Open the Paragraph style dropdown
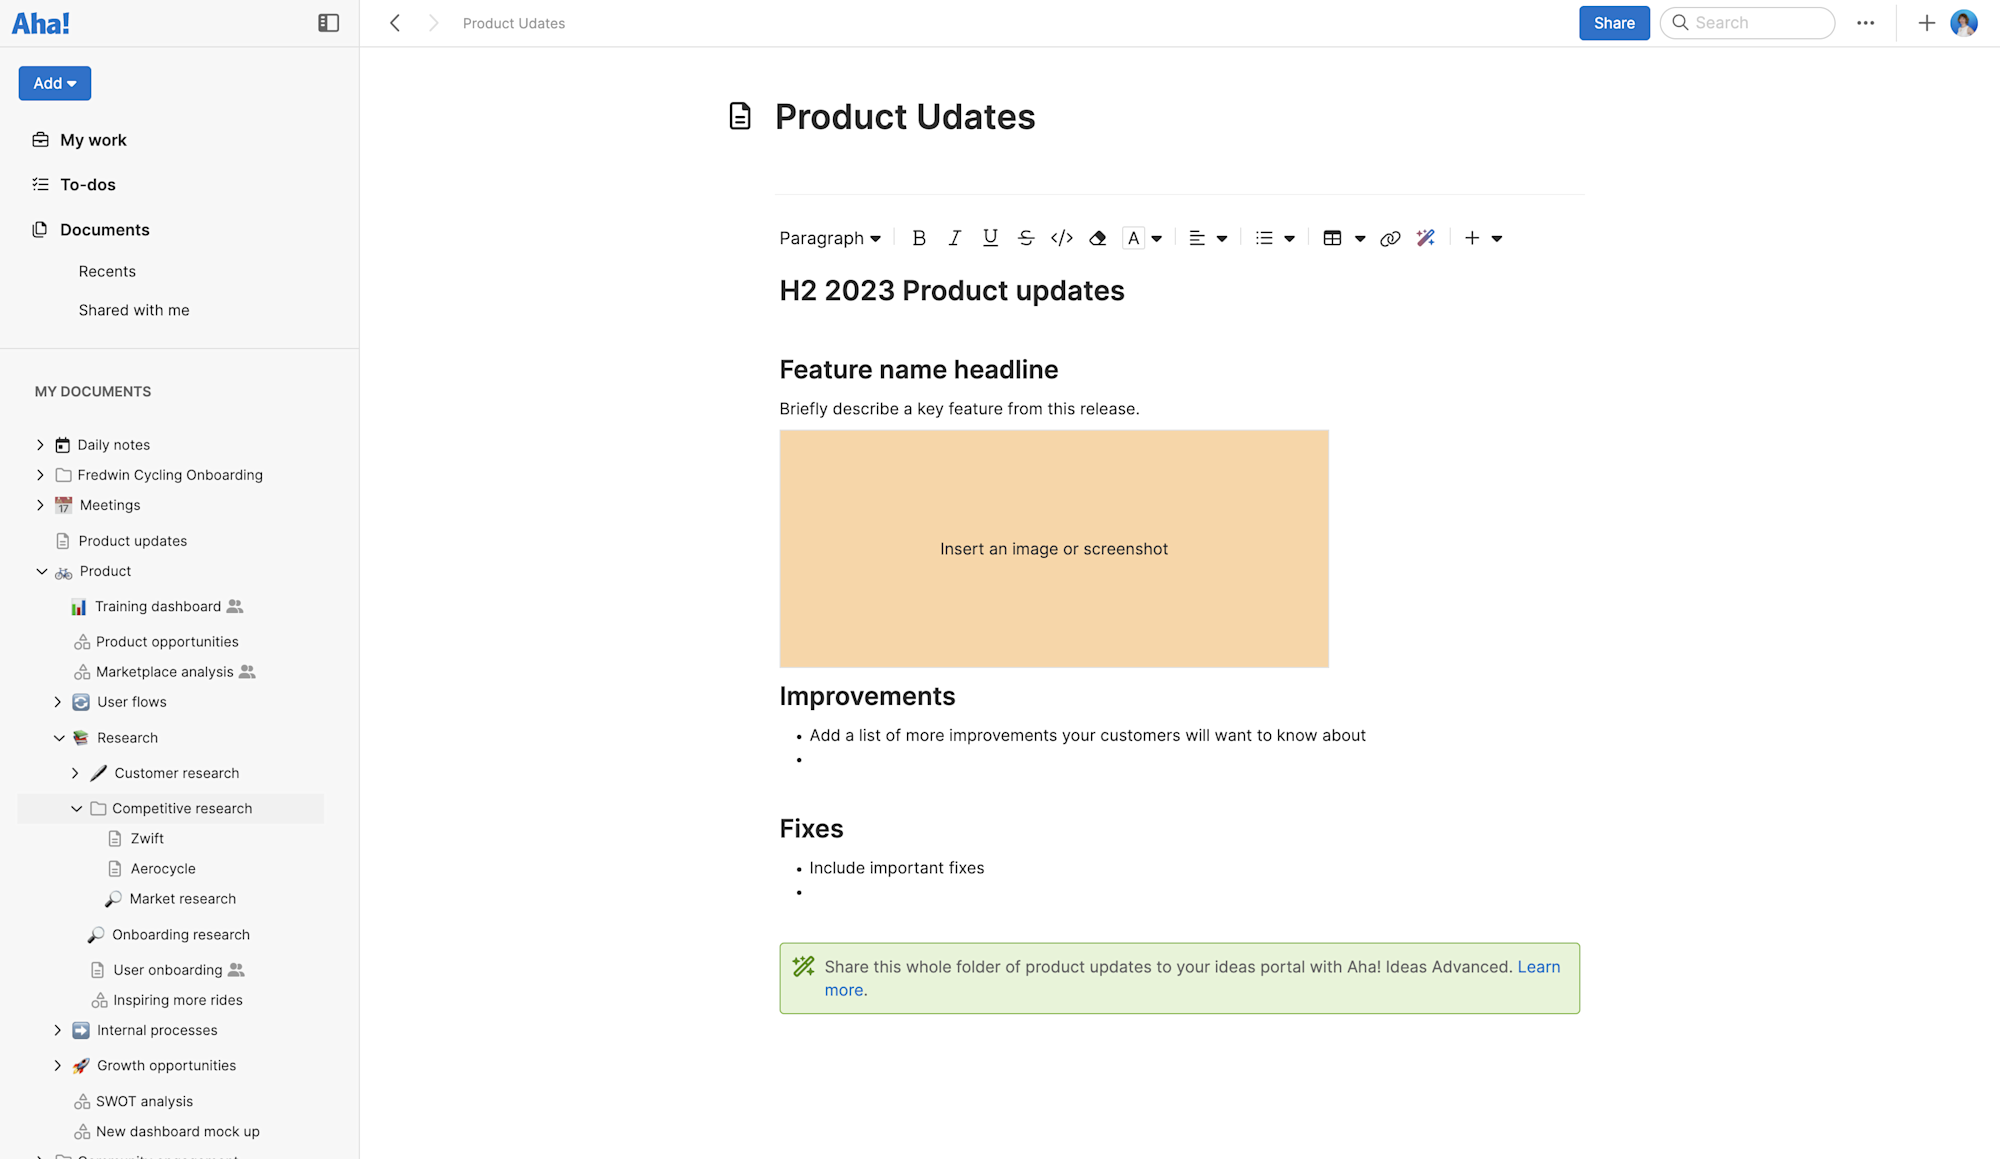 point(830,238)
